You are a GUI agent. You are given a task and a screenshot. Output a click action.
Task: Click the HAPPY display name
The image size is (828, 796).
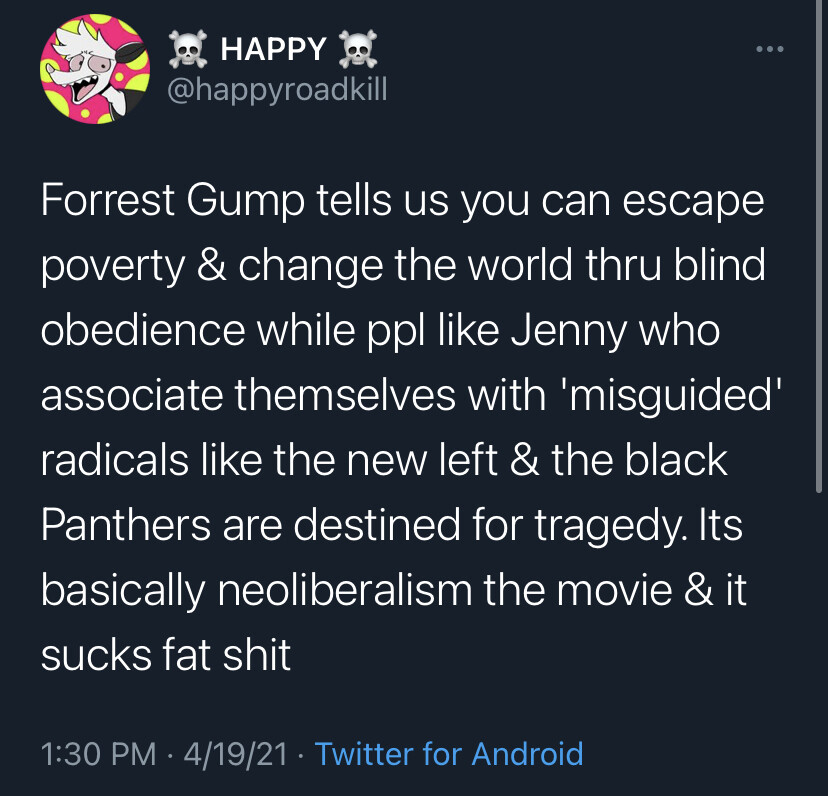[x=272, y=48]
